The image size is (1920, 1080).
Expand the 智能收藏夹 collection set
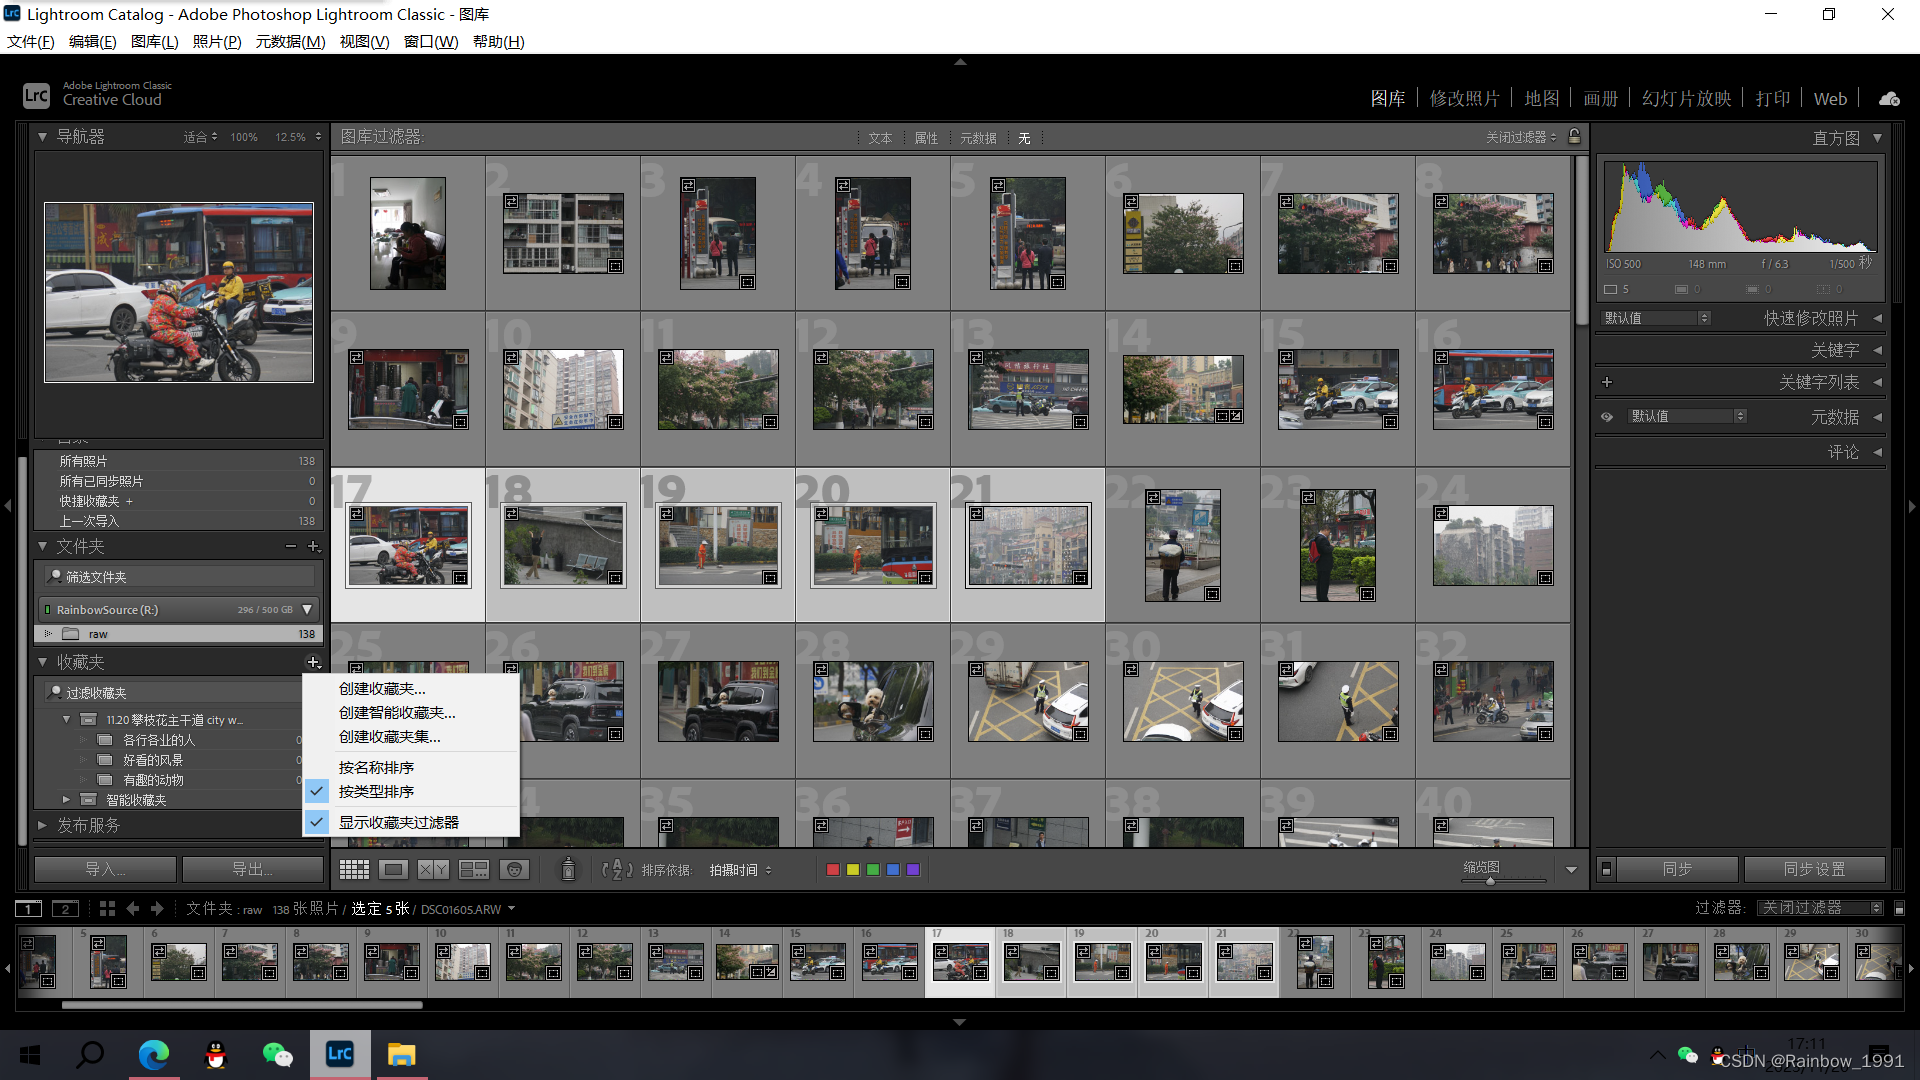[66, 800]
